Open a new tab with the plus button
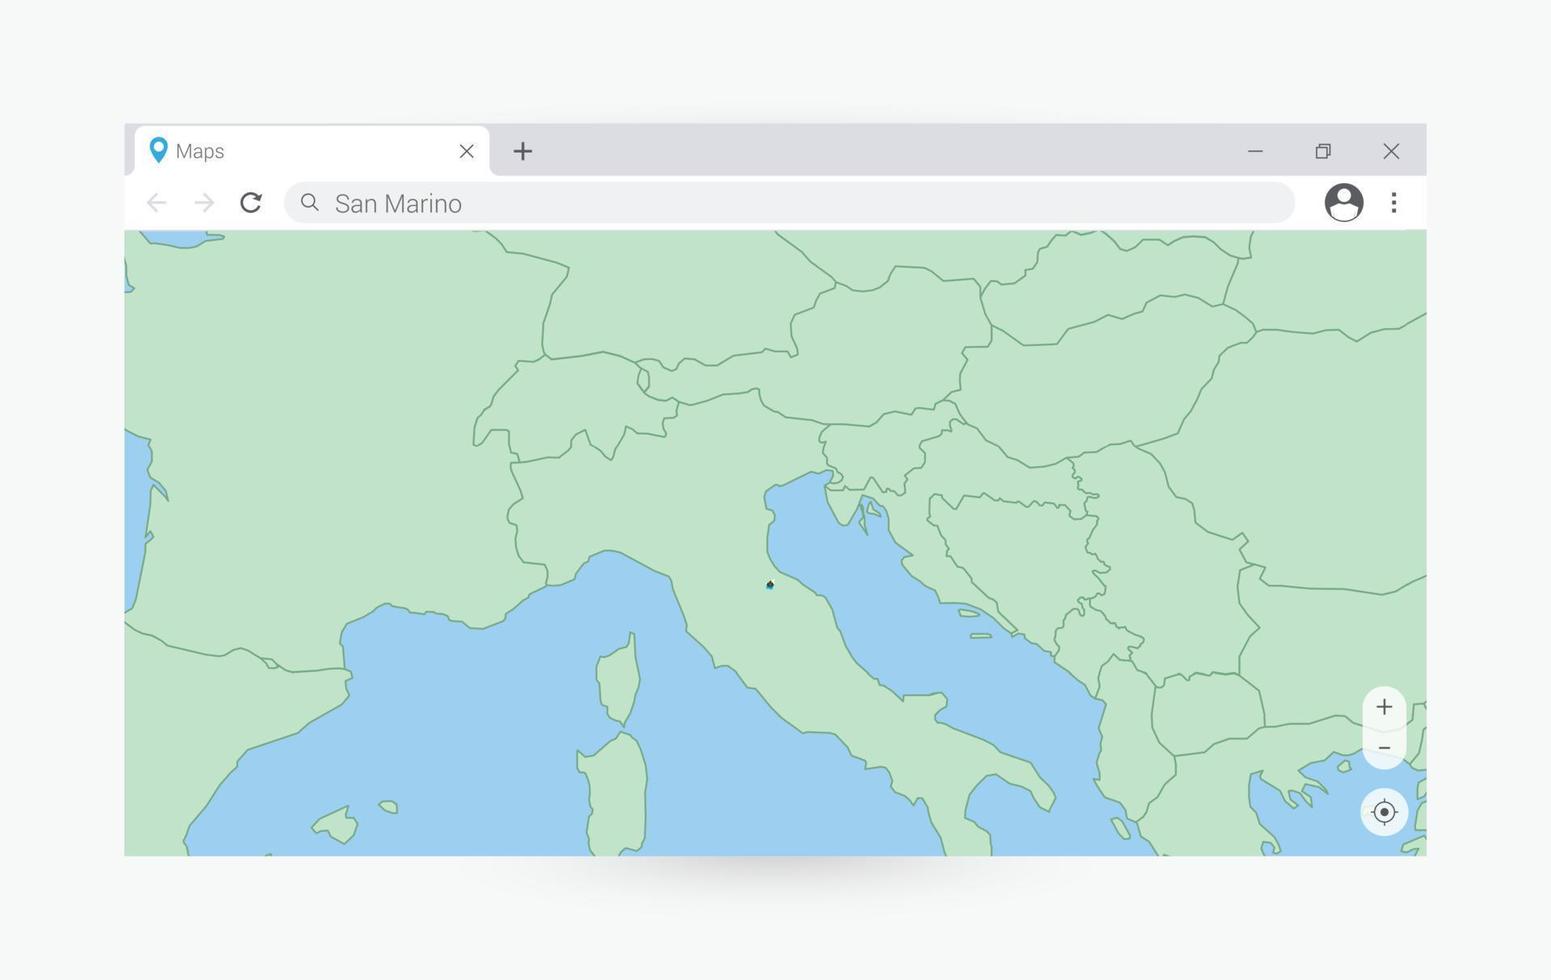This screenshot has width=1551, height=980. pos(522,151)
